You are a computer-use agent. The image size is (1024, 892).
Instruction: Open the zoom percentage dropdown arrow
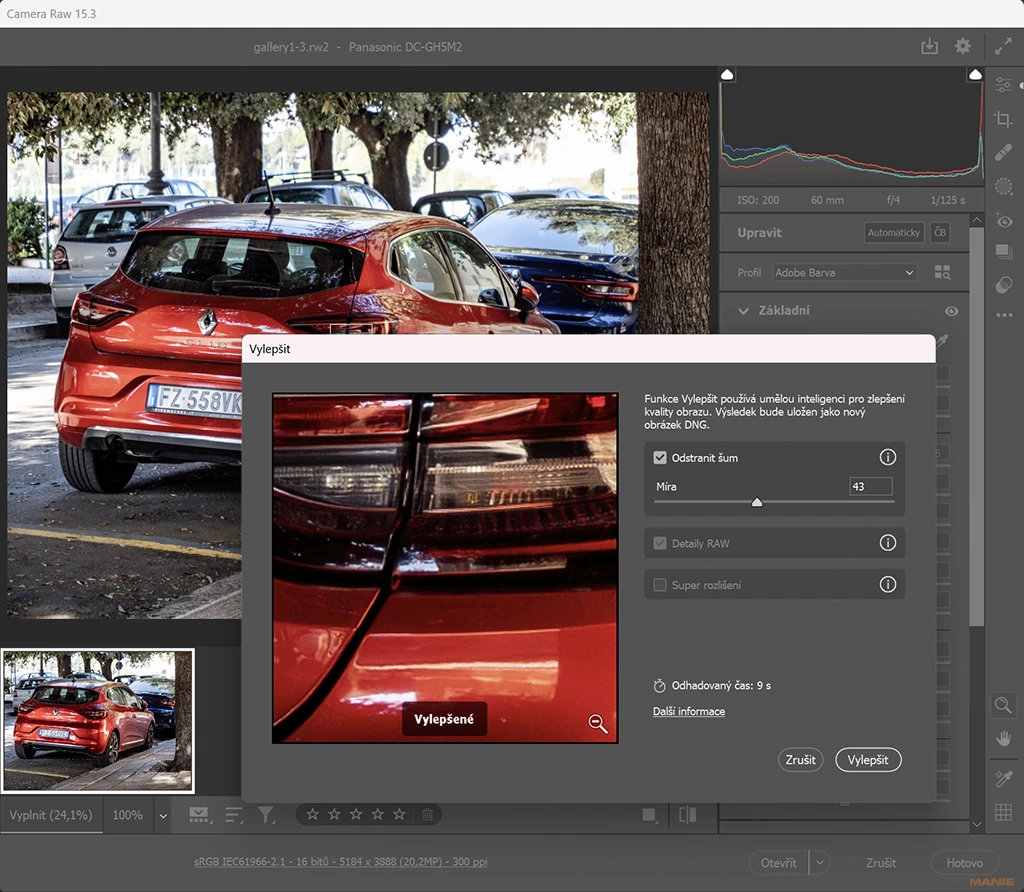[x=163, y=815]
